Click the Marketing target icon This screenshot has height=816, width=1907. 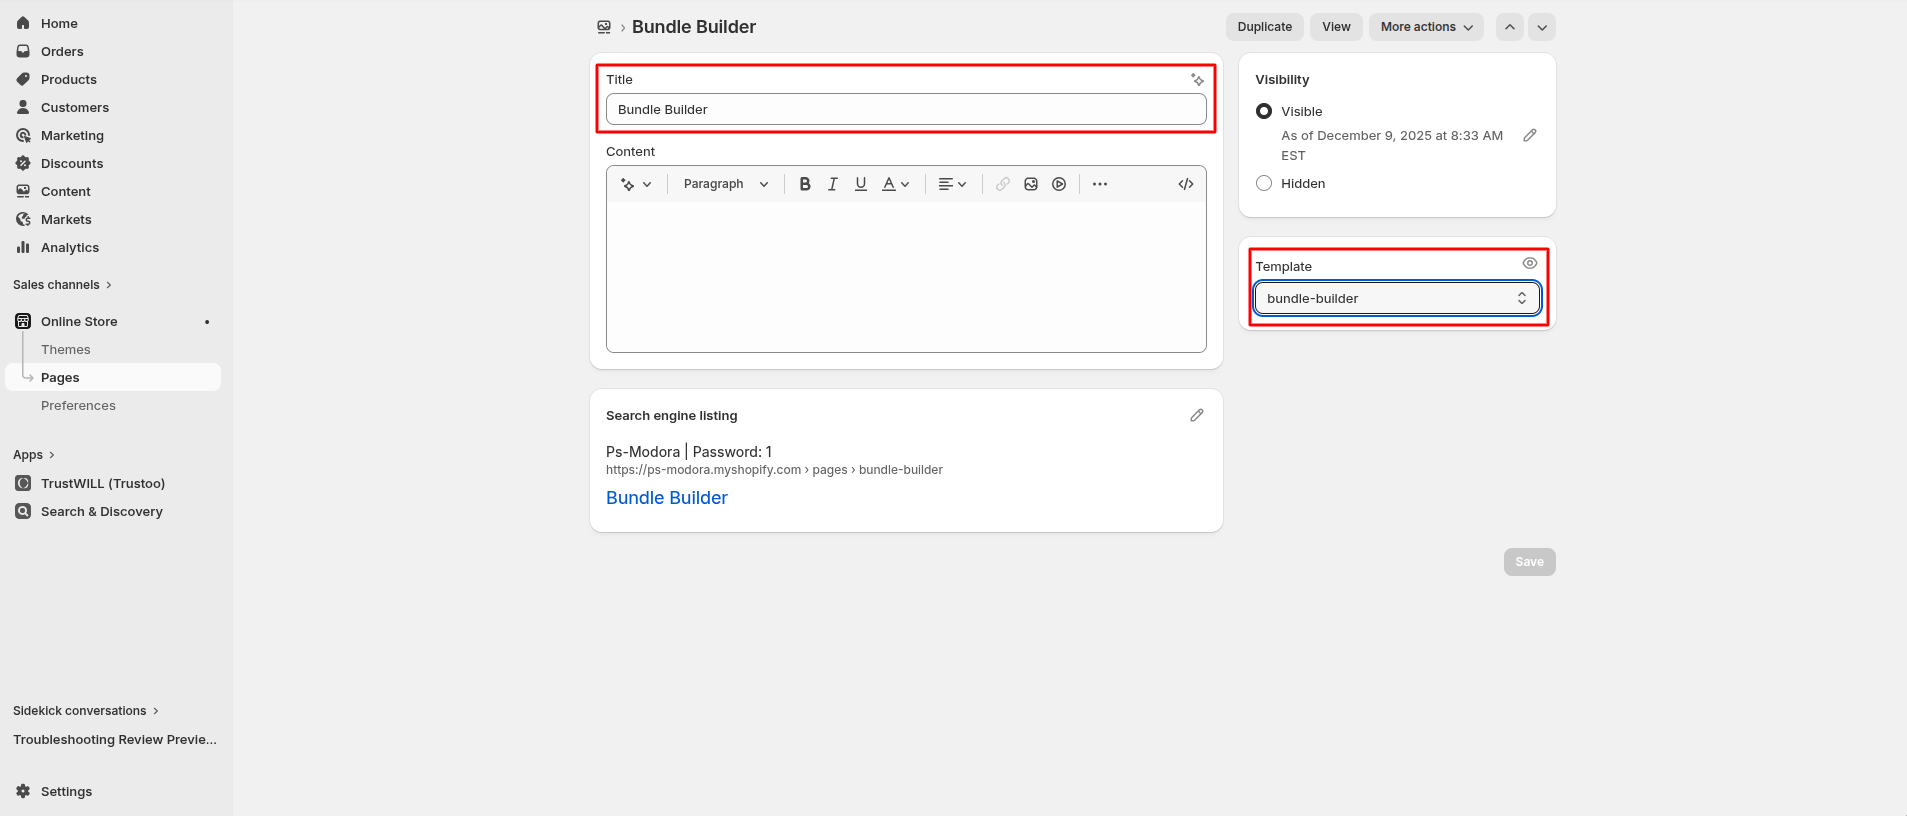(x=23, y=135)
